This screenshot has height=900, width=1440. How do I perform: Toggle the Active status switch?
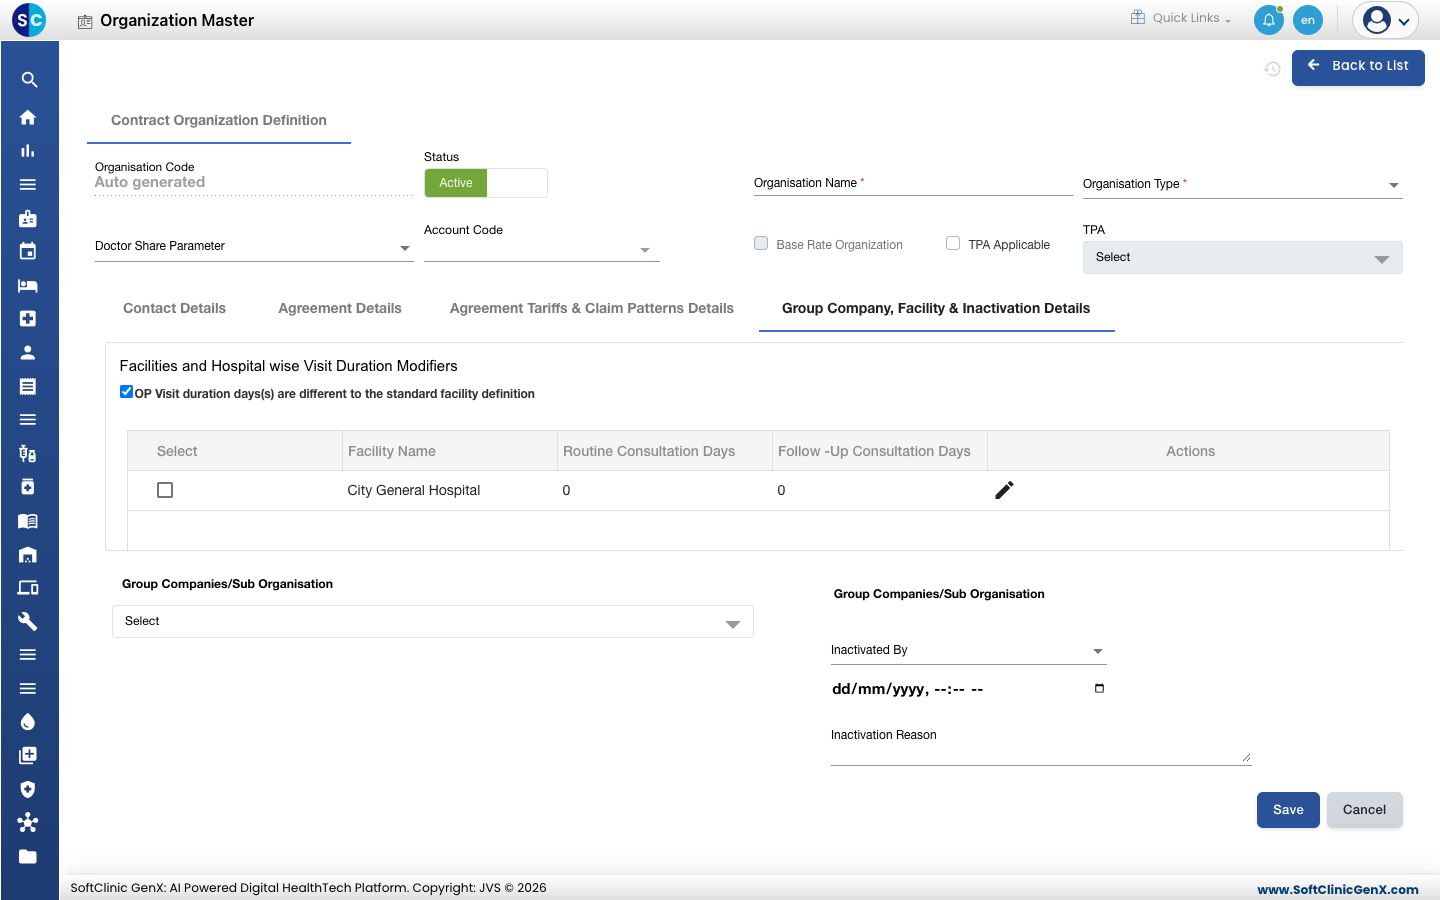[486, 183]
